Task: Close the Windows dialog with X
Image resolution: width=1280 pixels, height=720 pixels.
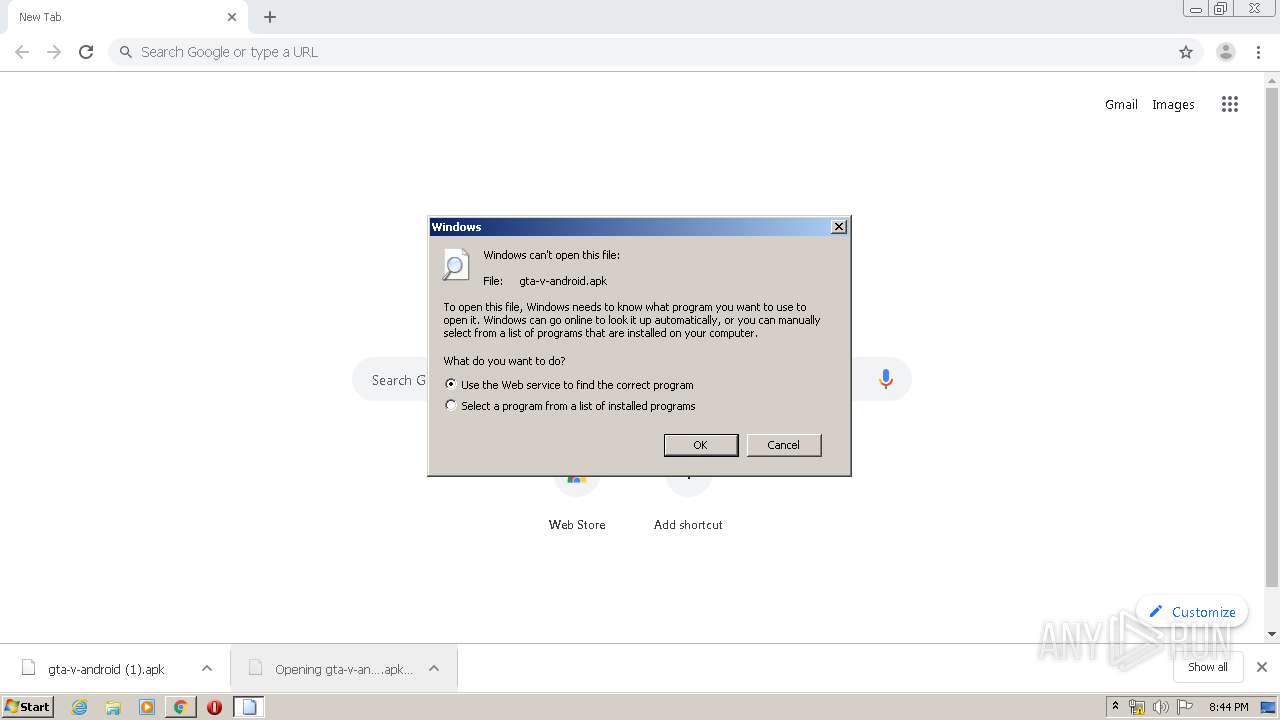Action: (x=839, y=227)
